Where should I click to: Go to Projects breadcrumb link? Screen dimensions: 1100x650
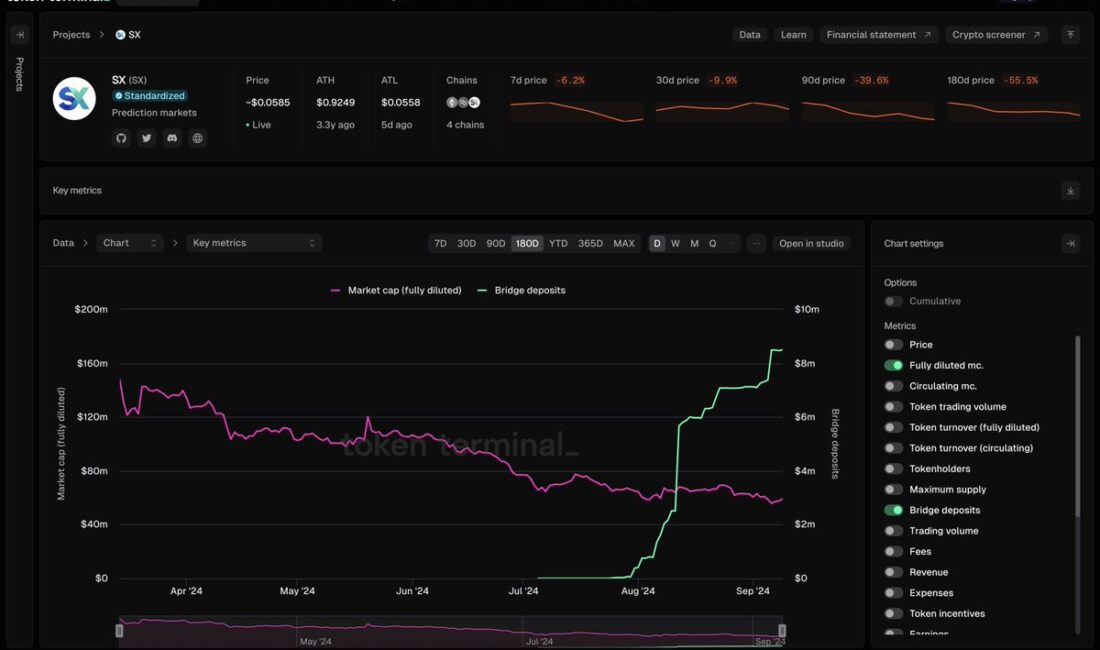click(x=72, y=34)
